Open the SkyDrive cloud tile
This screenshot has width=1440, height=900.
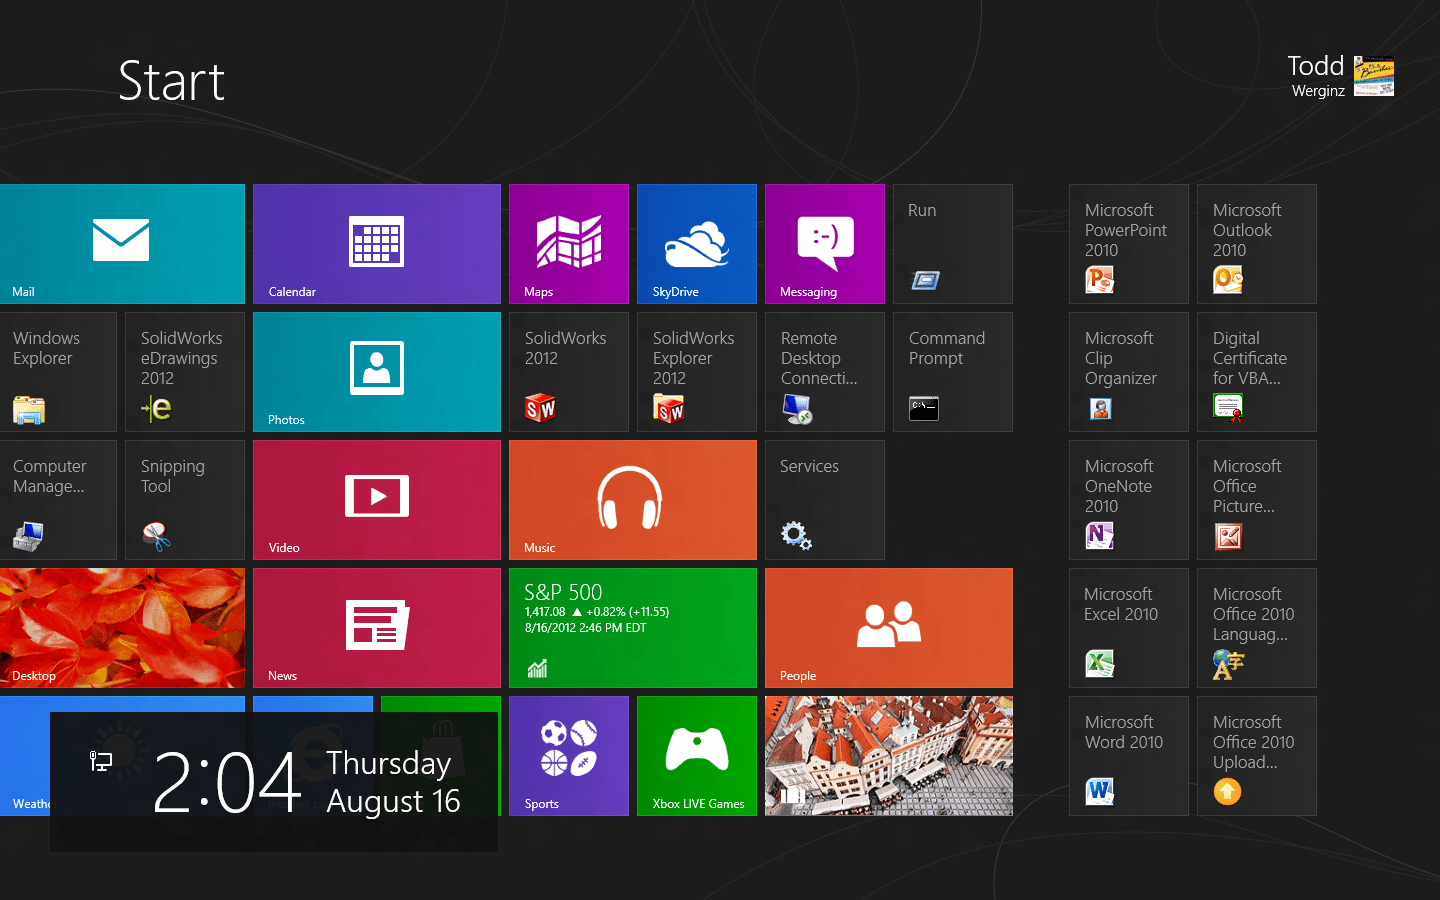pyautogui.click(x=696, y=244)
